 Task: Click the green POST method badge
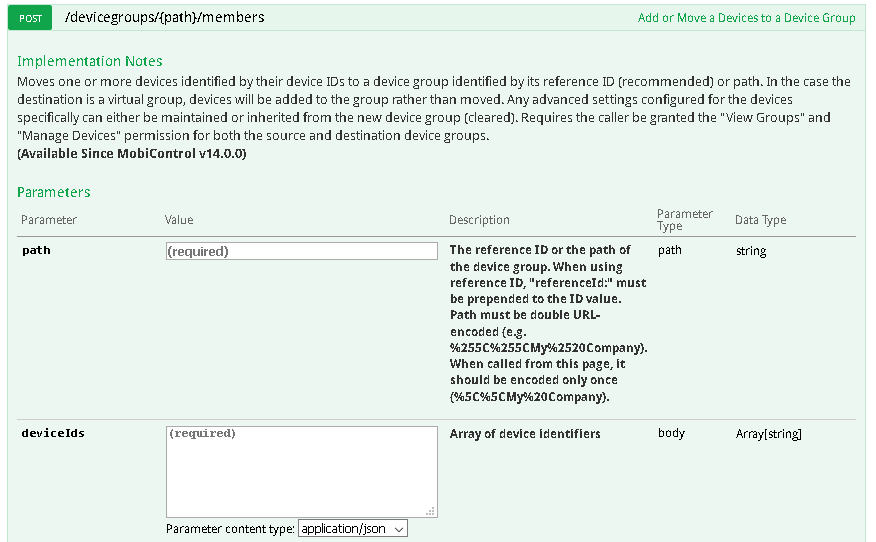(x=30, y=18)
